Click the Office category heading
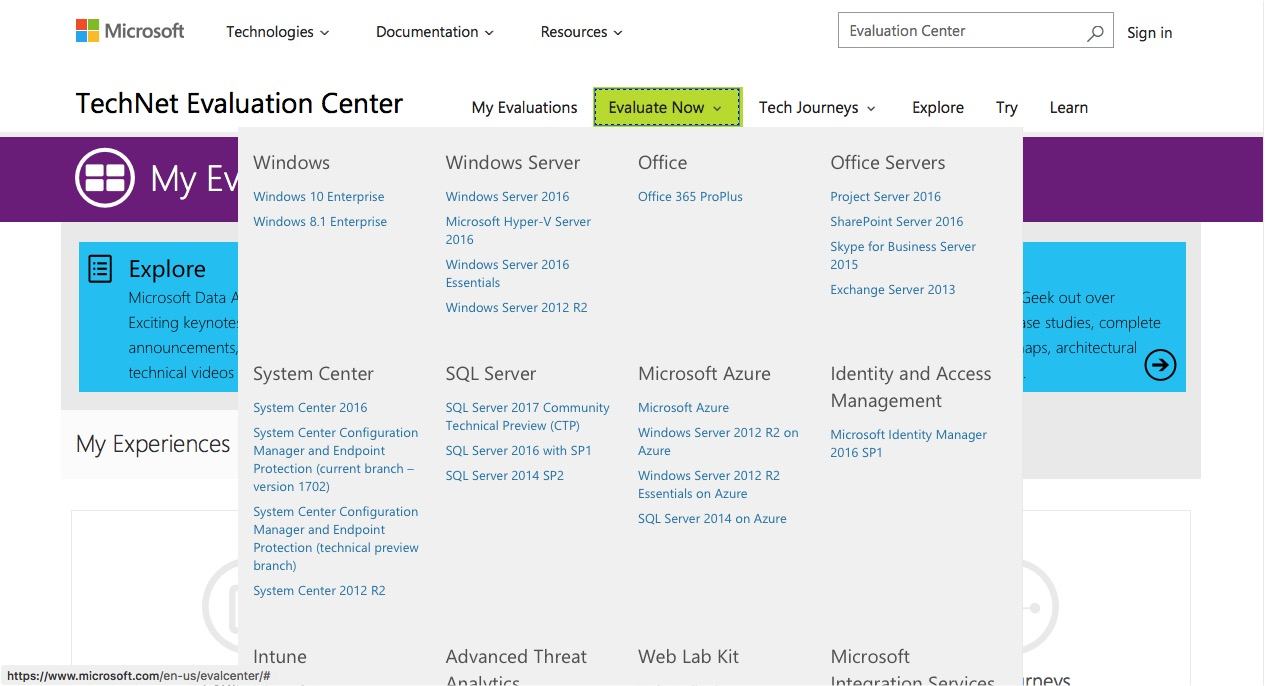 pos(663,163)
